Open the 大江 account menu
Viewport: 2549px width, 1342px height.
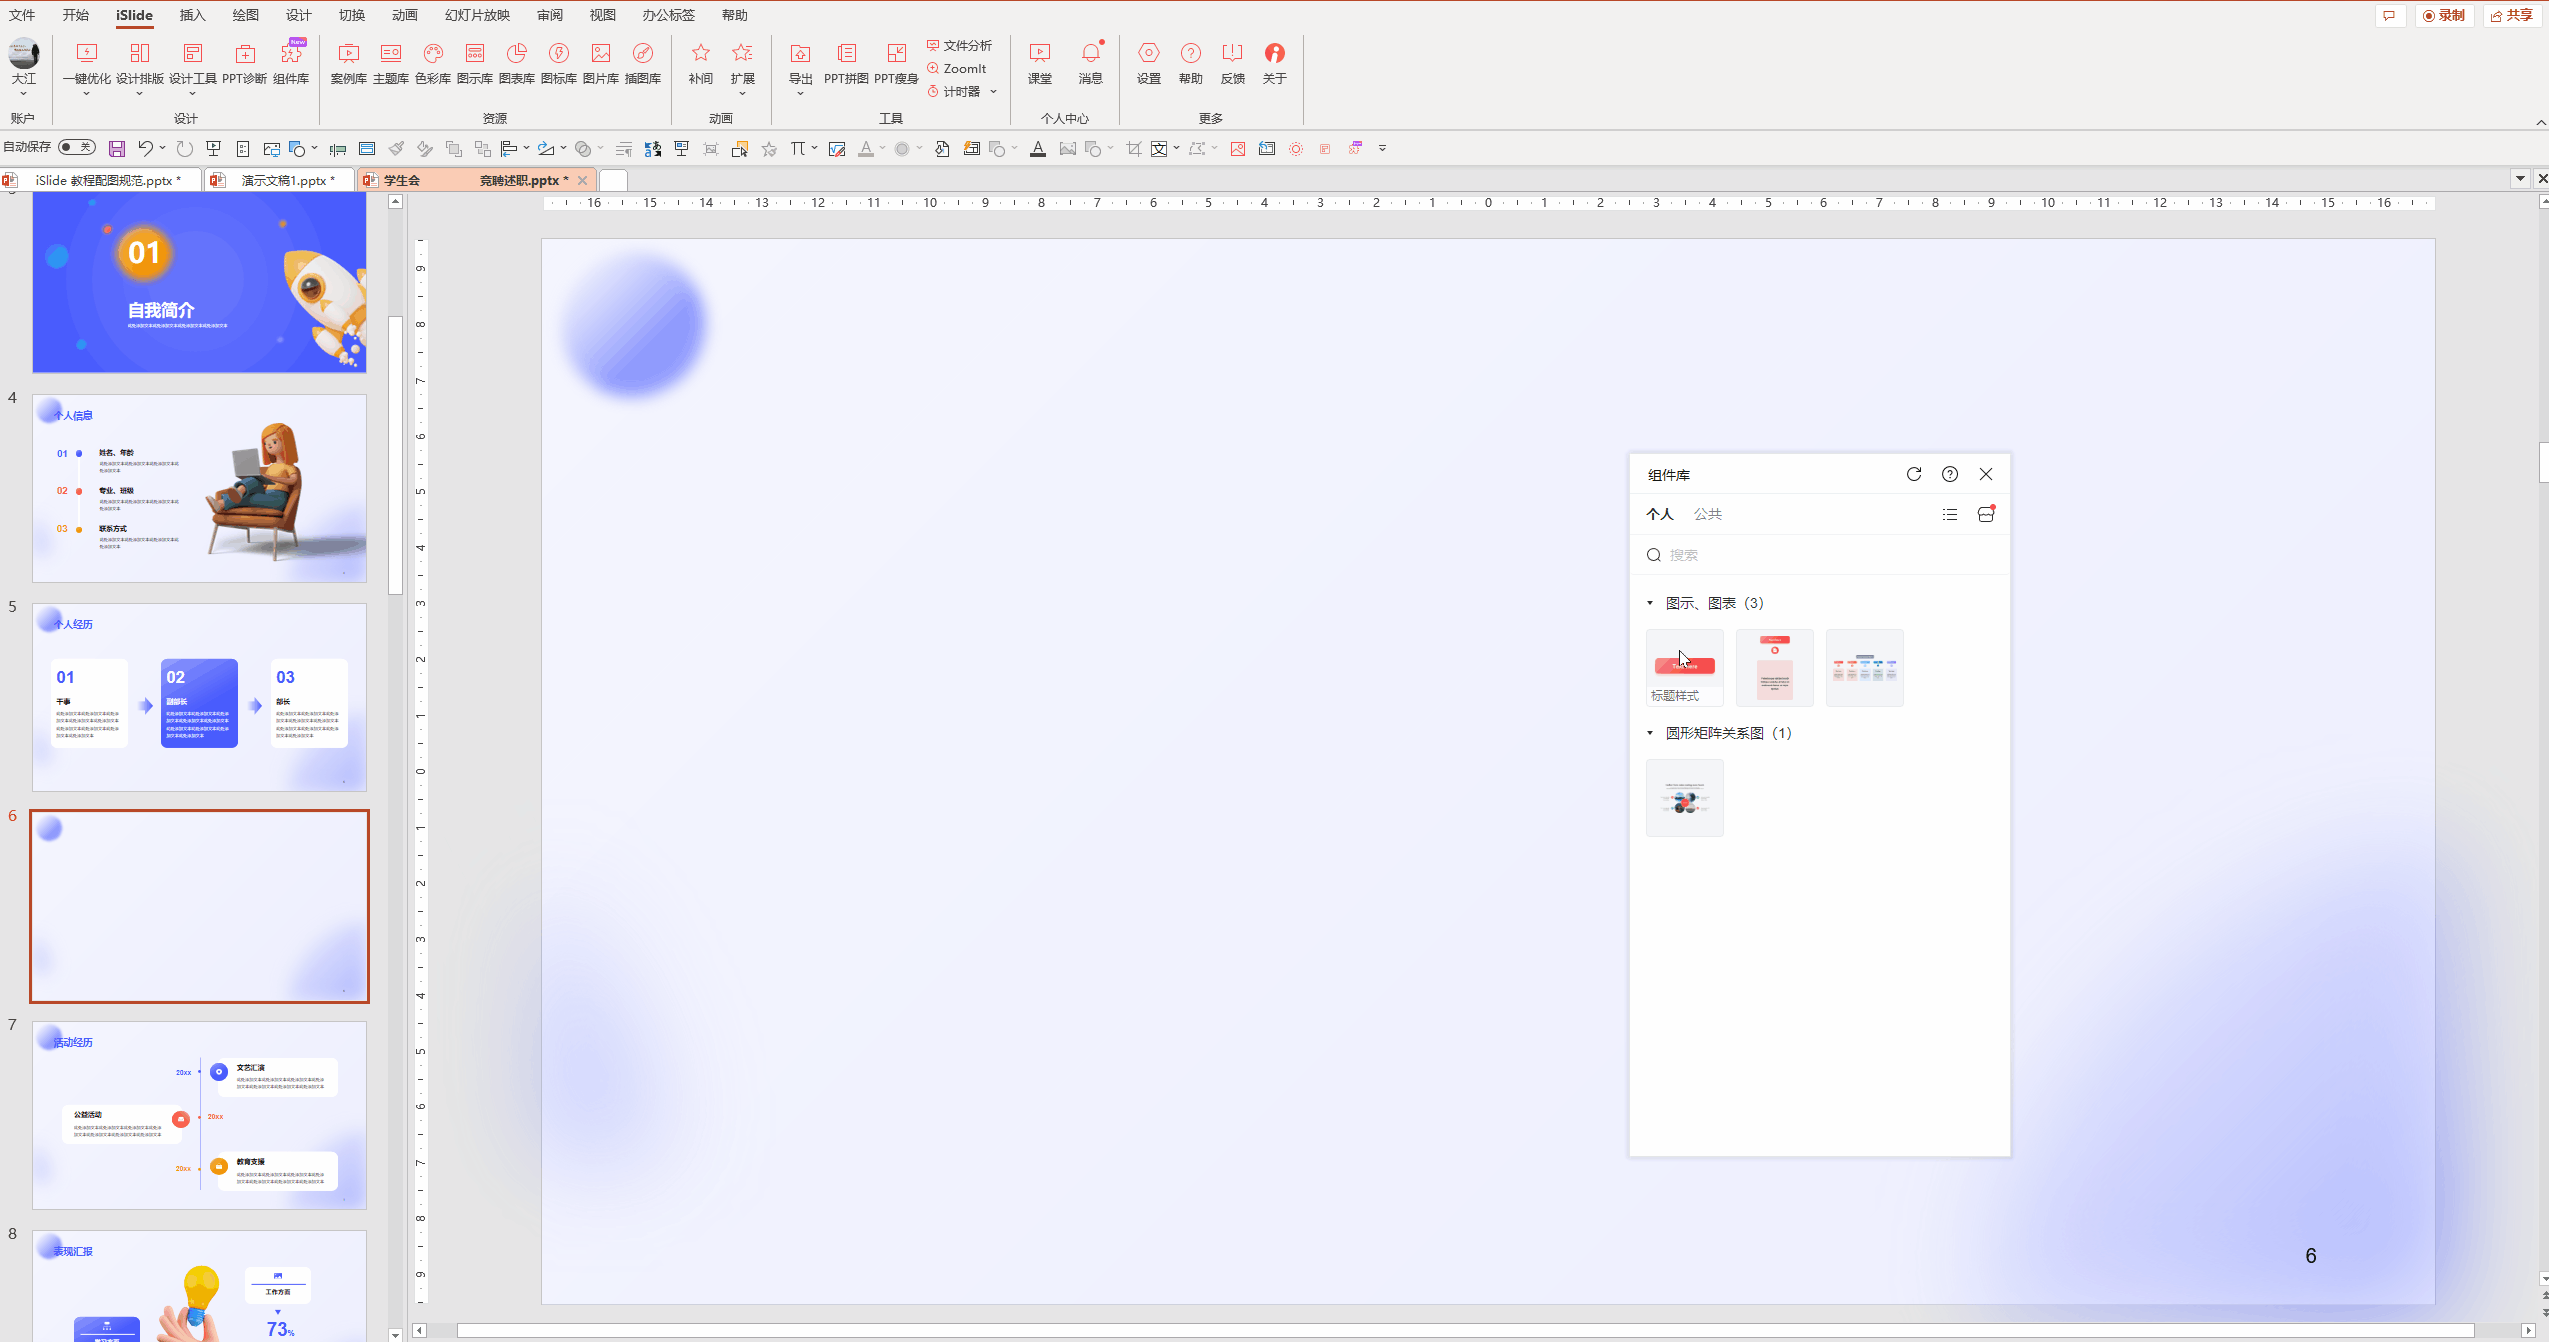pyautogui.click(x=23, y=66)
